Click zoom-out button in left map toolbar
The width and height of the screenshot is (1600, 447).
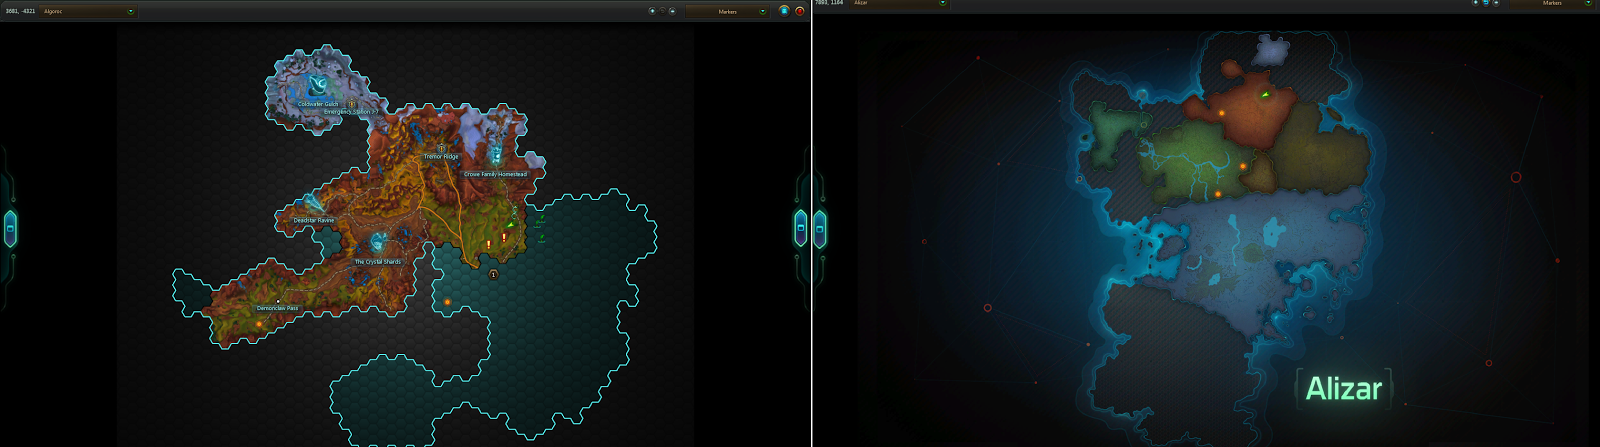click(x=672, y=11)
